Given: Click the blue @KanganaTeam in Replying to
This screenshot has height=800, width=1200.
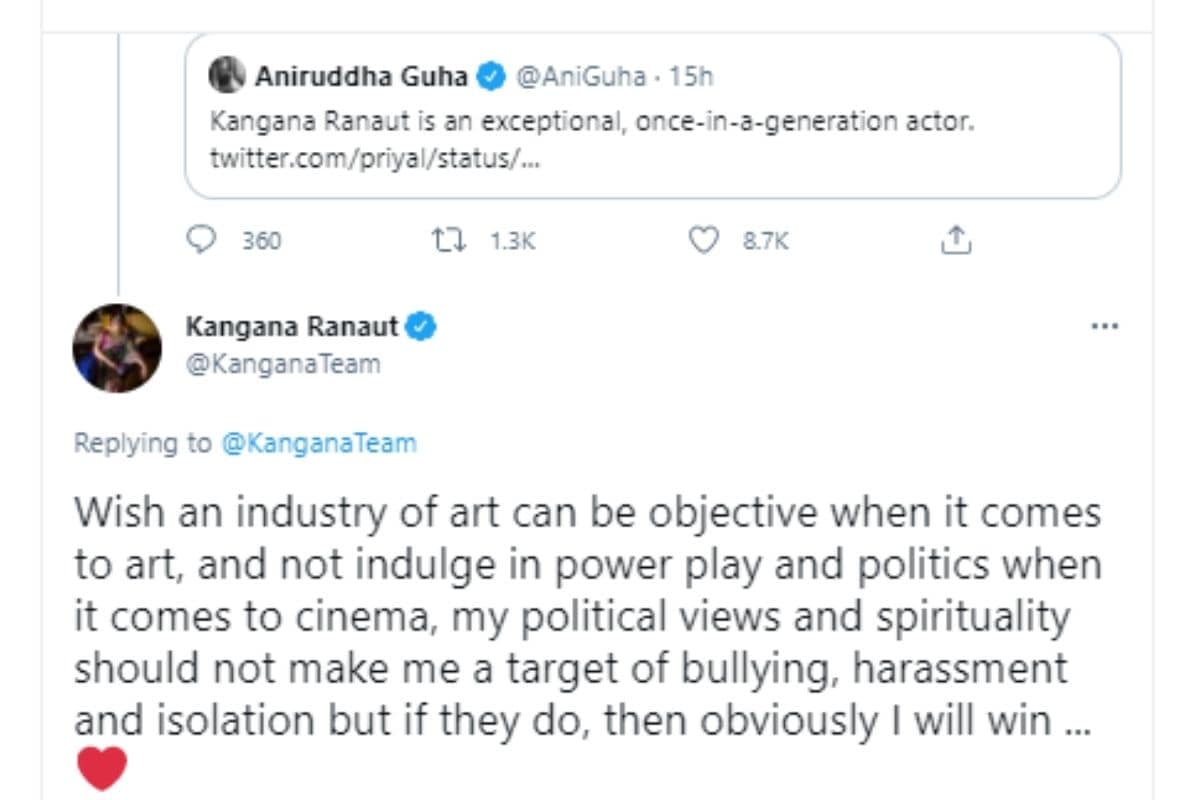Looking at the screenshot, I should [318, 443].
